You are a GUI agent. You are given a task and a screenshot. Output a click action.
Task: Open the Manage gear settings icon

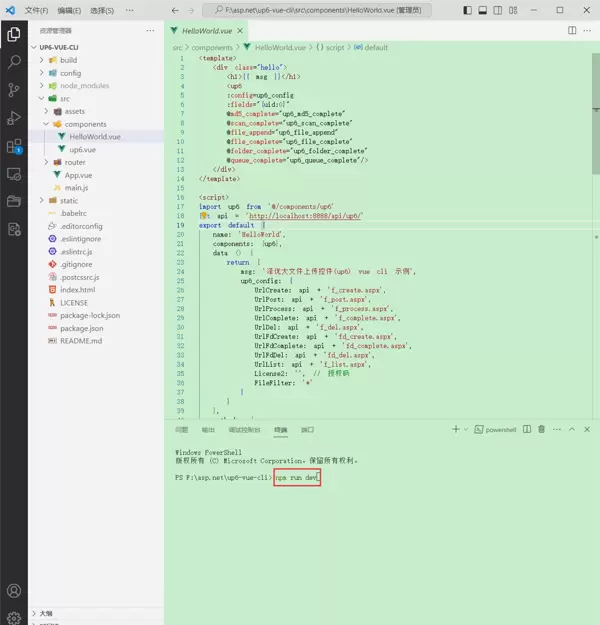pos(14,616)
